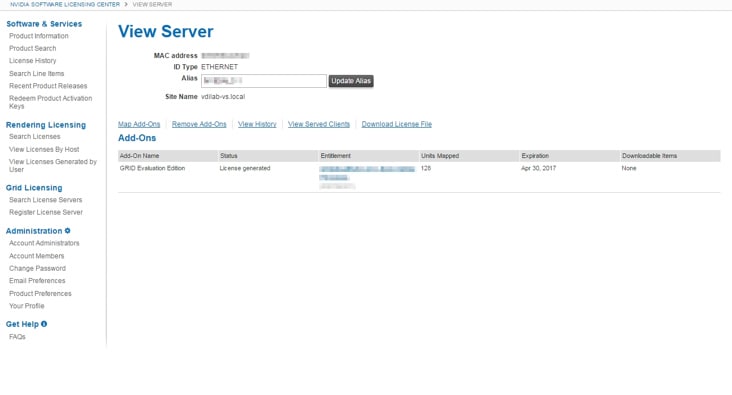Screen dimensions: 732x395
Task: Click the ETHERNET ID Type value
Action: pyautogui.click(x=219, y=67)
